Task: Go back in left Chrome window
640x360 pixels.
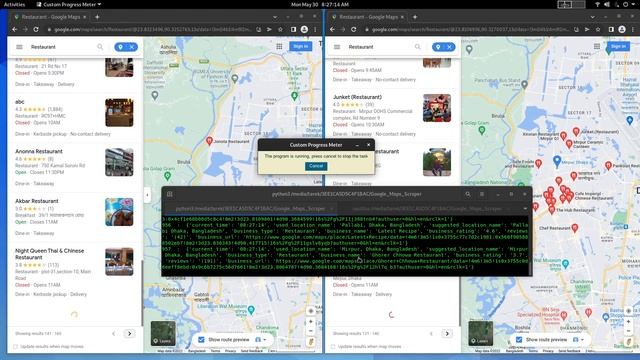Action: coord(15,29)
